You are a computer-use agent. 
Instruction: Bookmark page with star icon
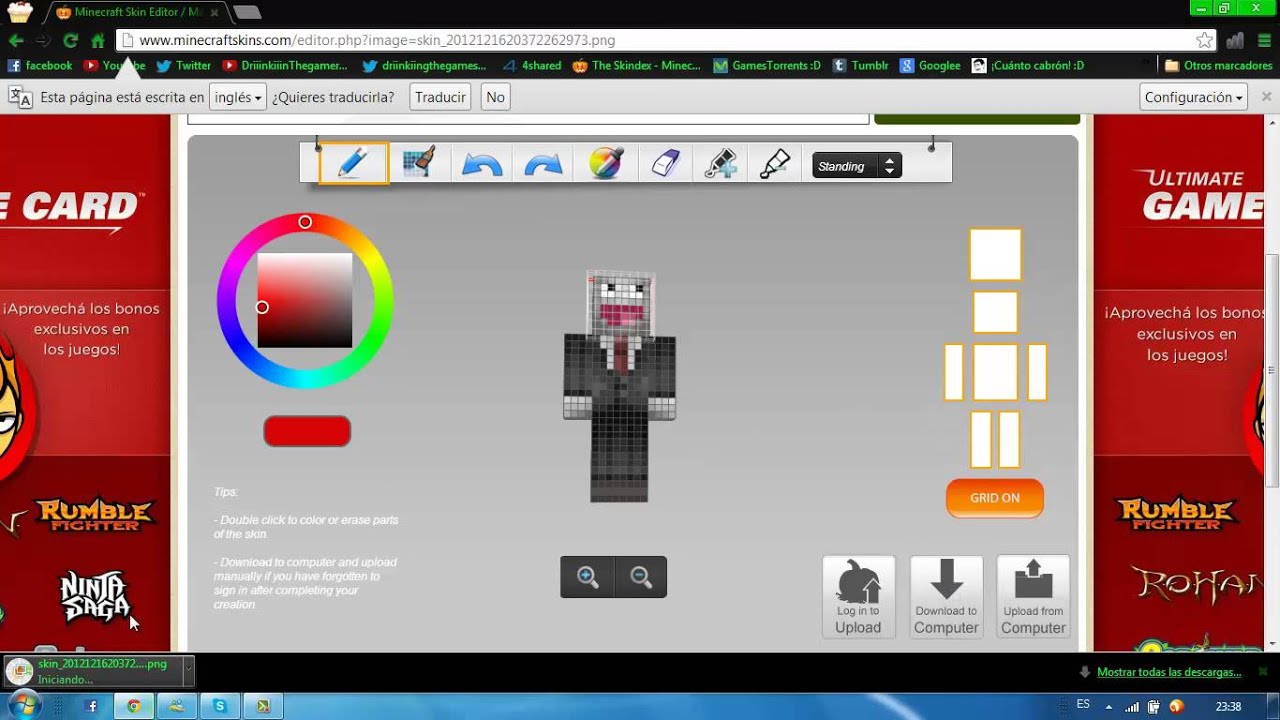(1204, 41)
